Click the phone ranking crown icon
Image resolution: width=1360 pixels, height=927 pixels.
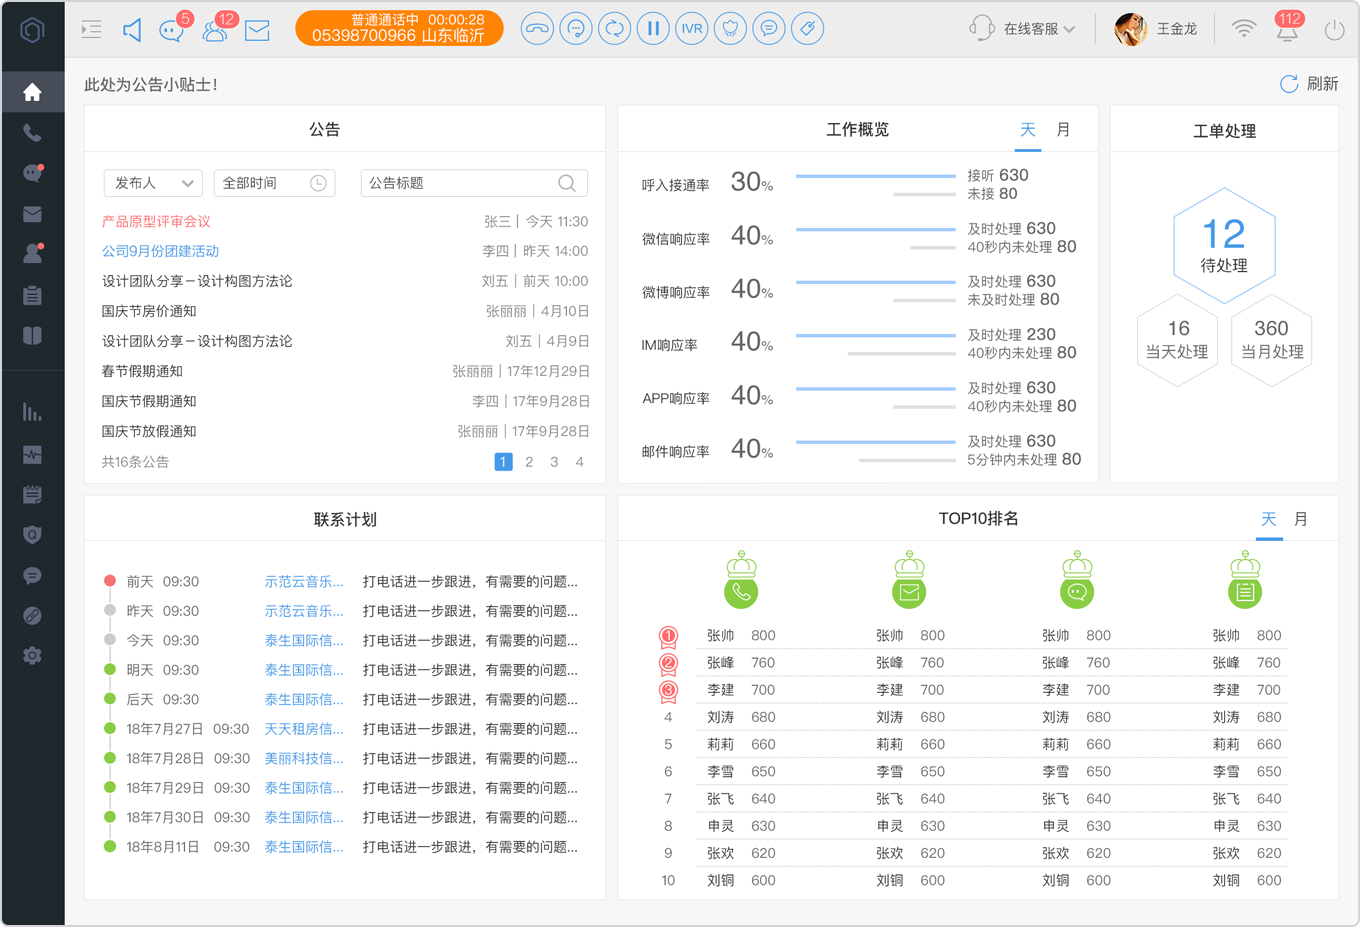741,579
